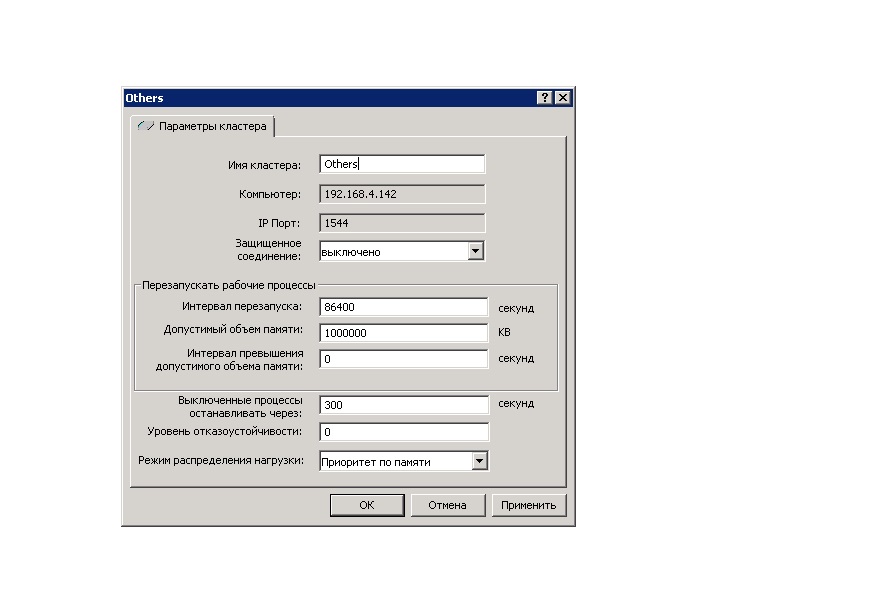Focus the Выключенные процессы останавливать через field
This screenshot has height=614, width=873.
pyautogui.click(x=403, y=405)
